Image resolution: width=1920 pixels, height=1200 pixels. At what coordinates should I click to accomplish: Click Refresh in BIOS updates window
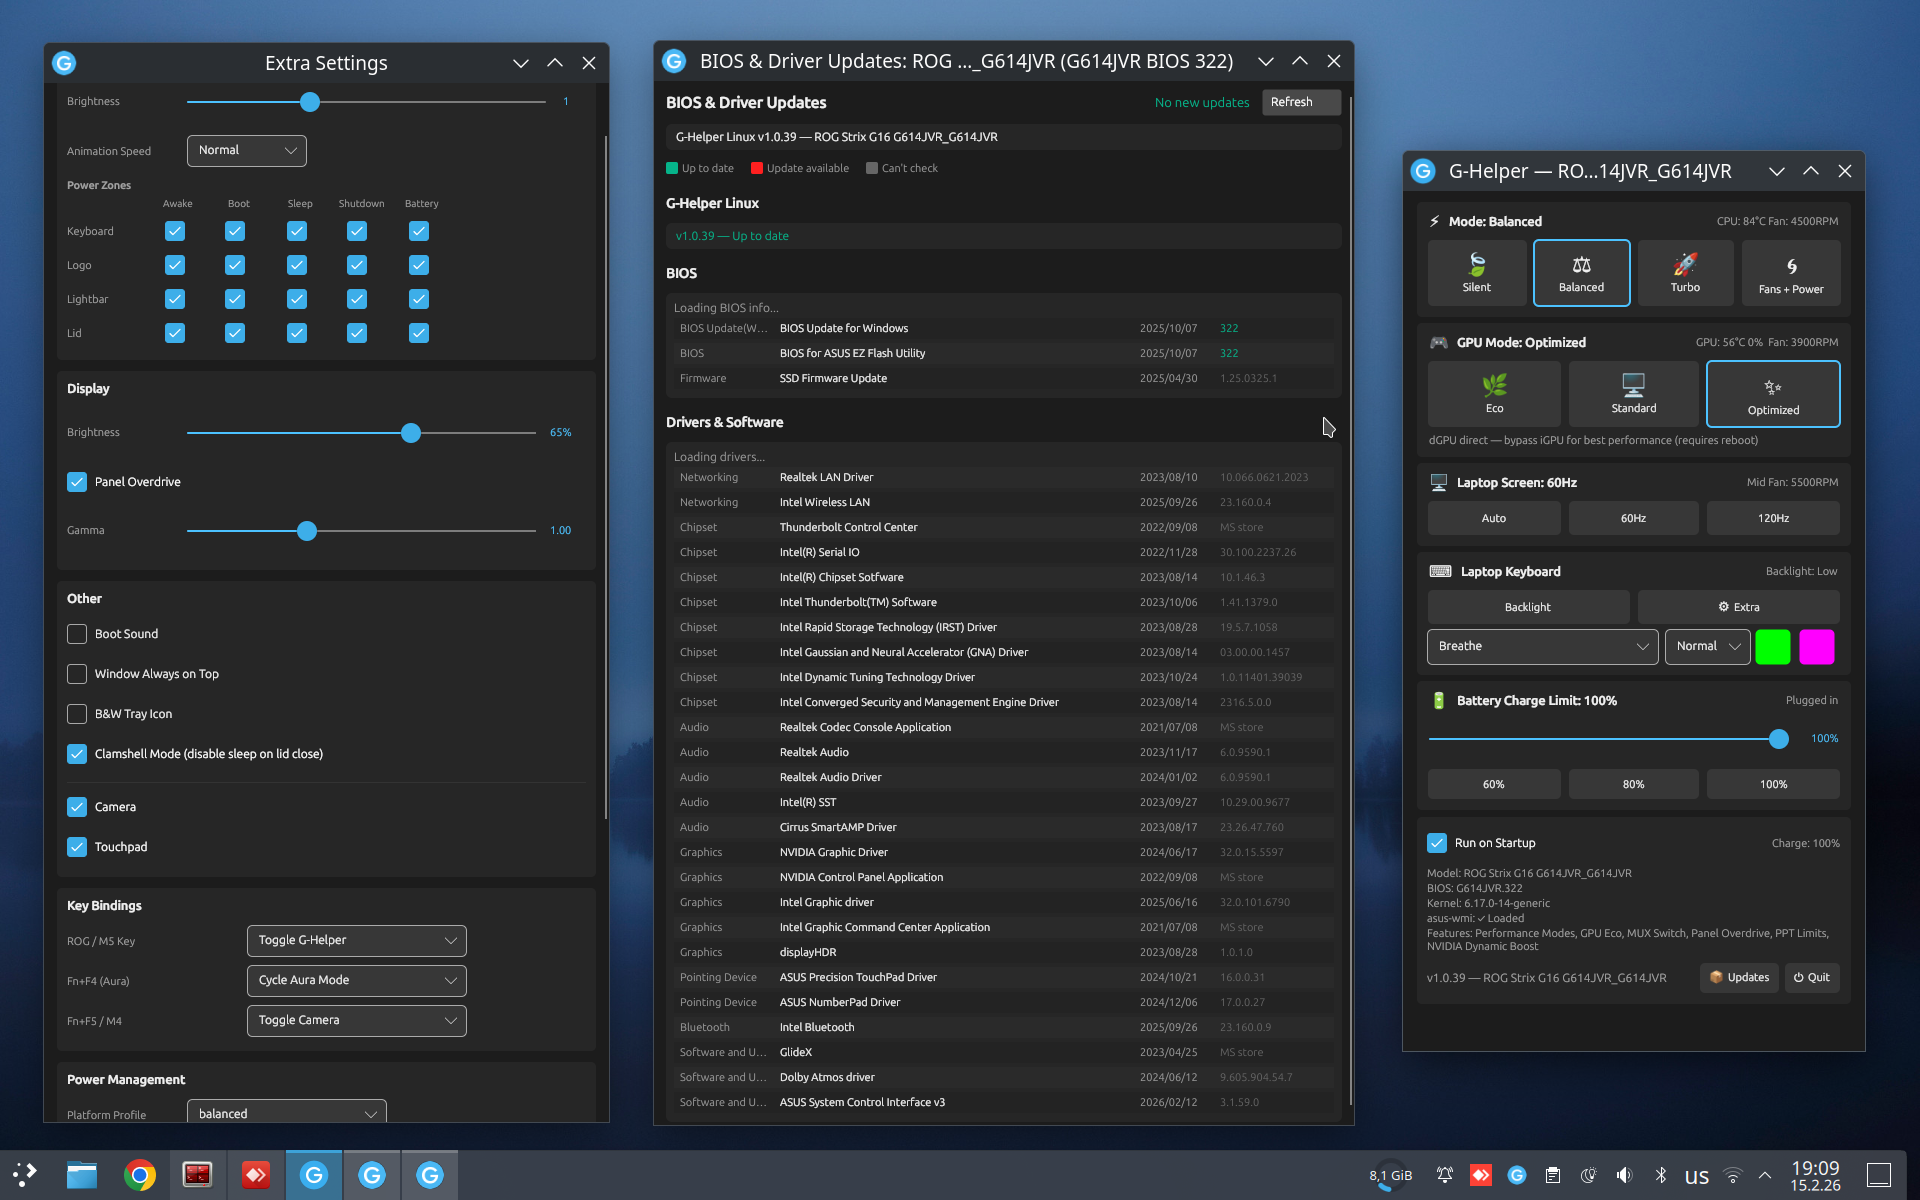pos(1300,102)
